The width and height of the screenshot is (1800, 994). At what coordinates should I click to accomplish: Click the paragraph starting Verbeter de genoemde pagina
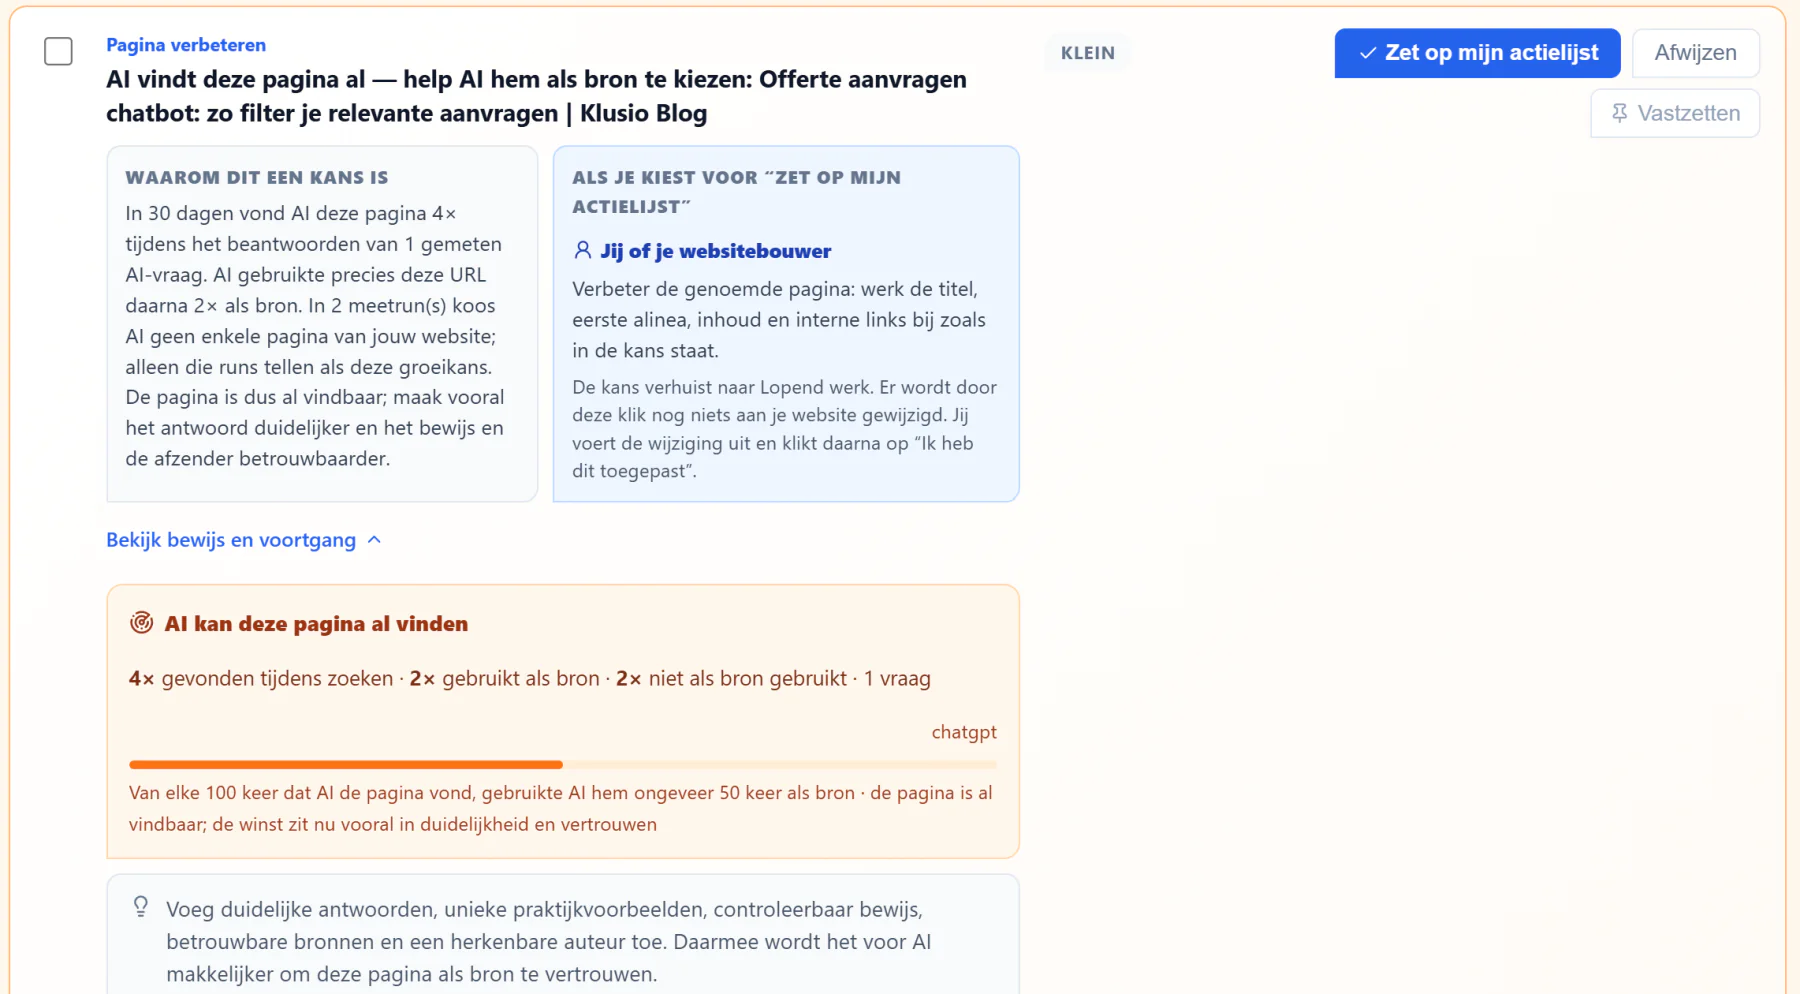779,320
